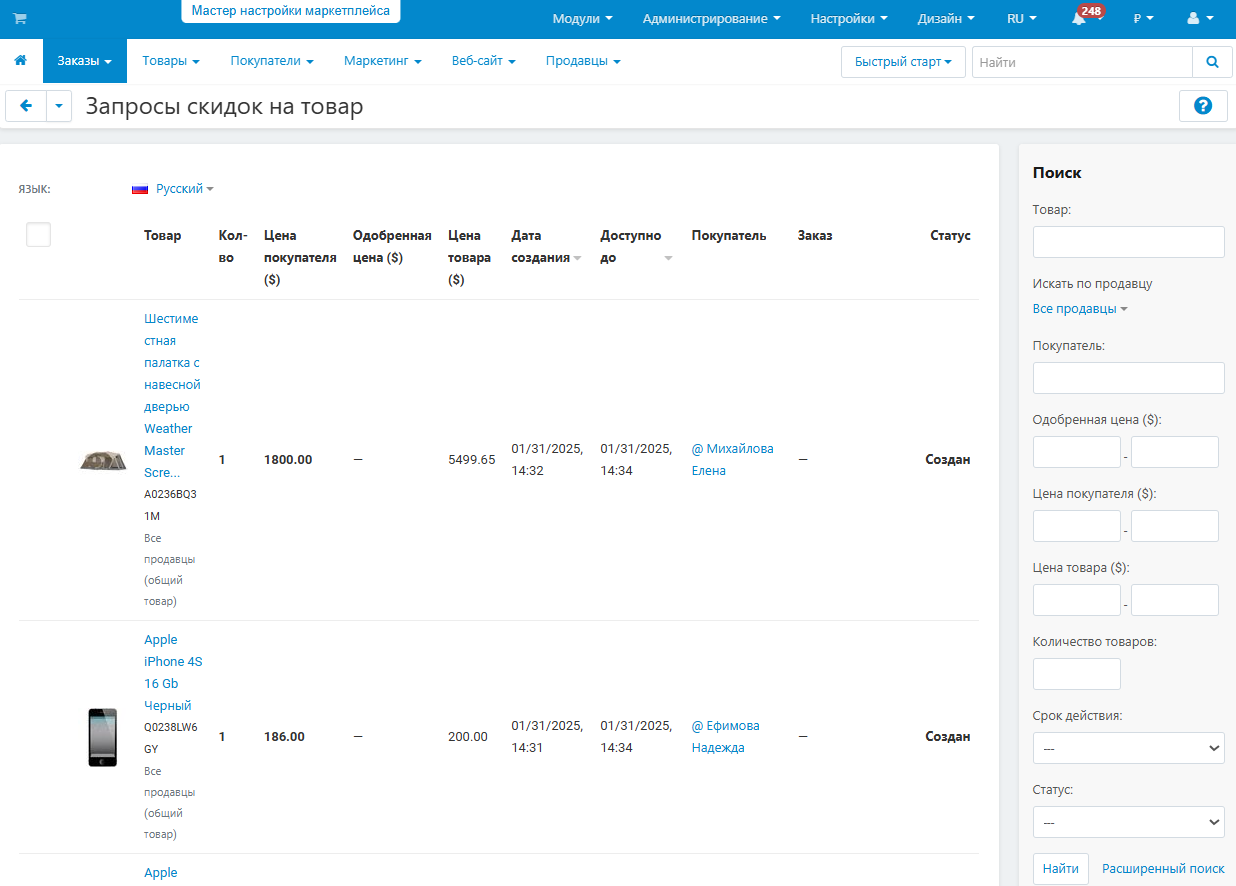Open the Заказы menu
Screen dimensions: 1236x886
[x=84, y=61]
